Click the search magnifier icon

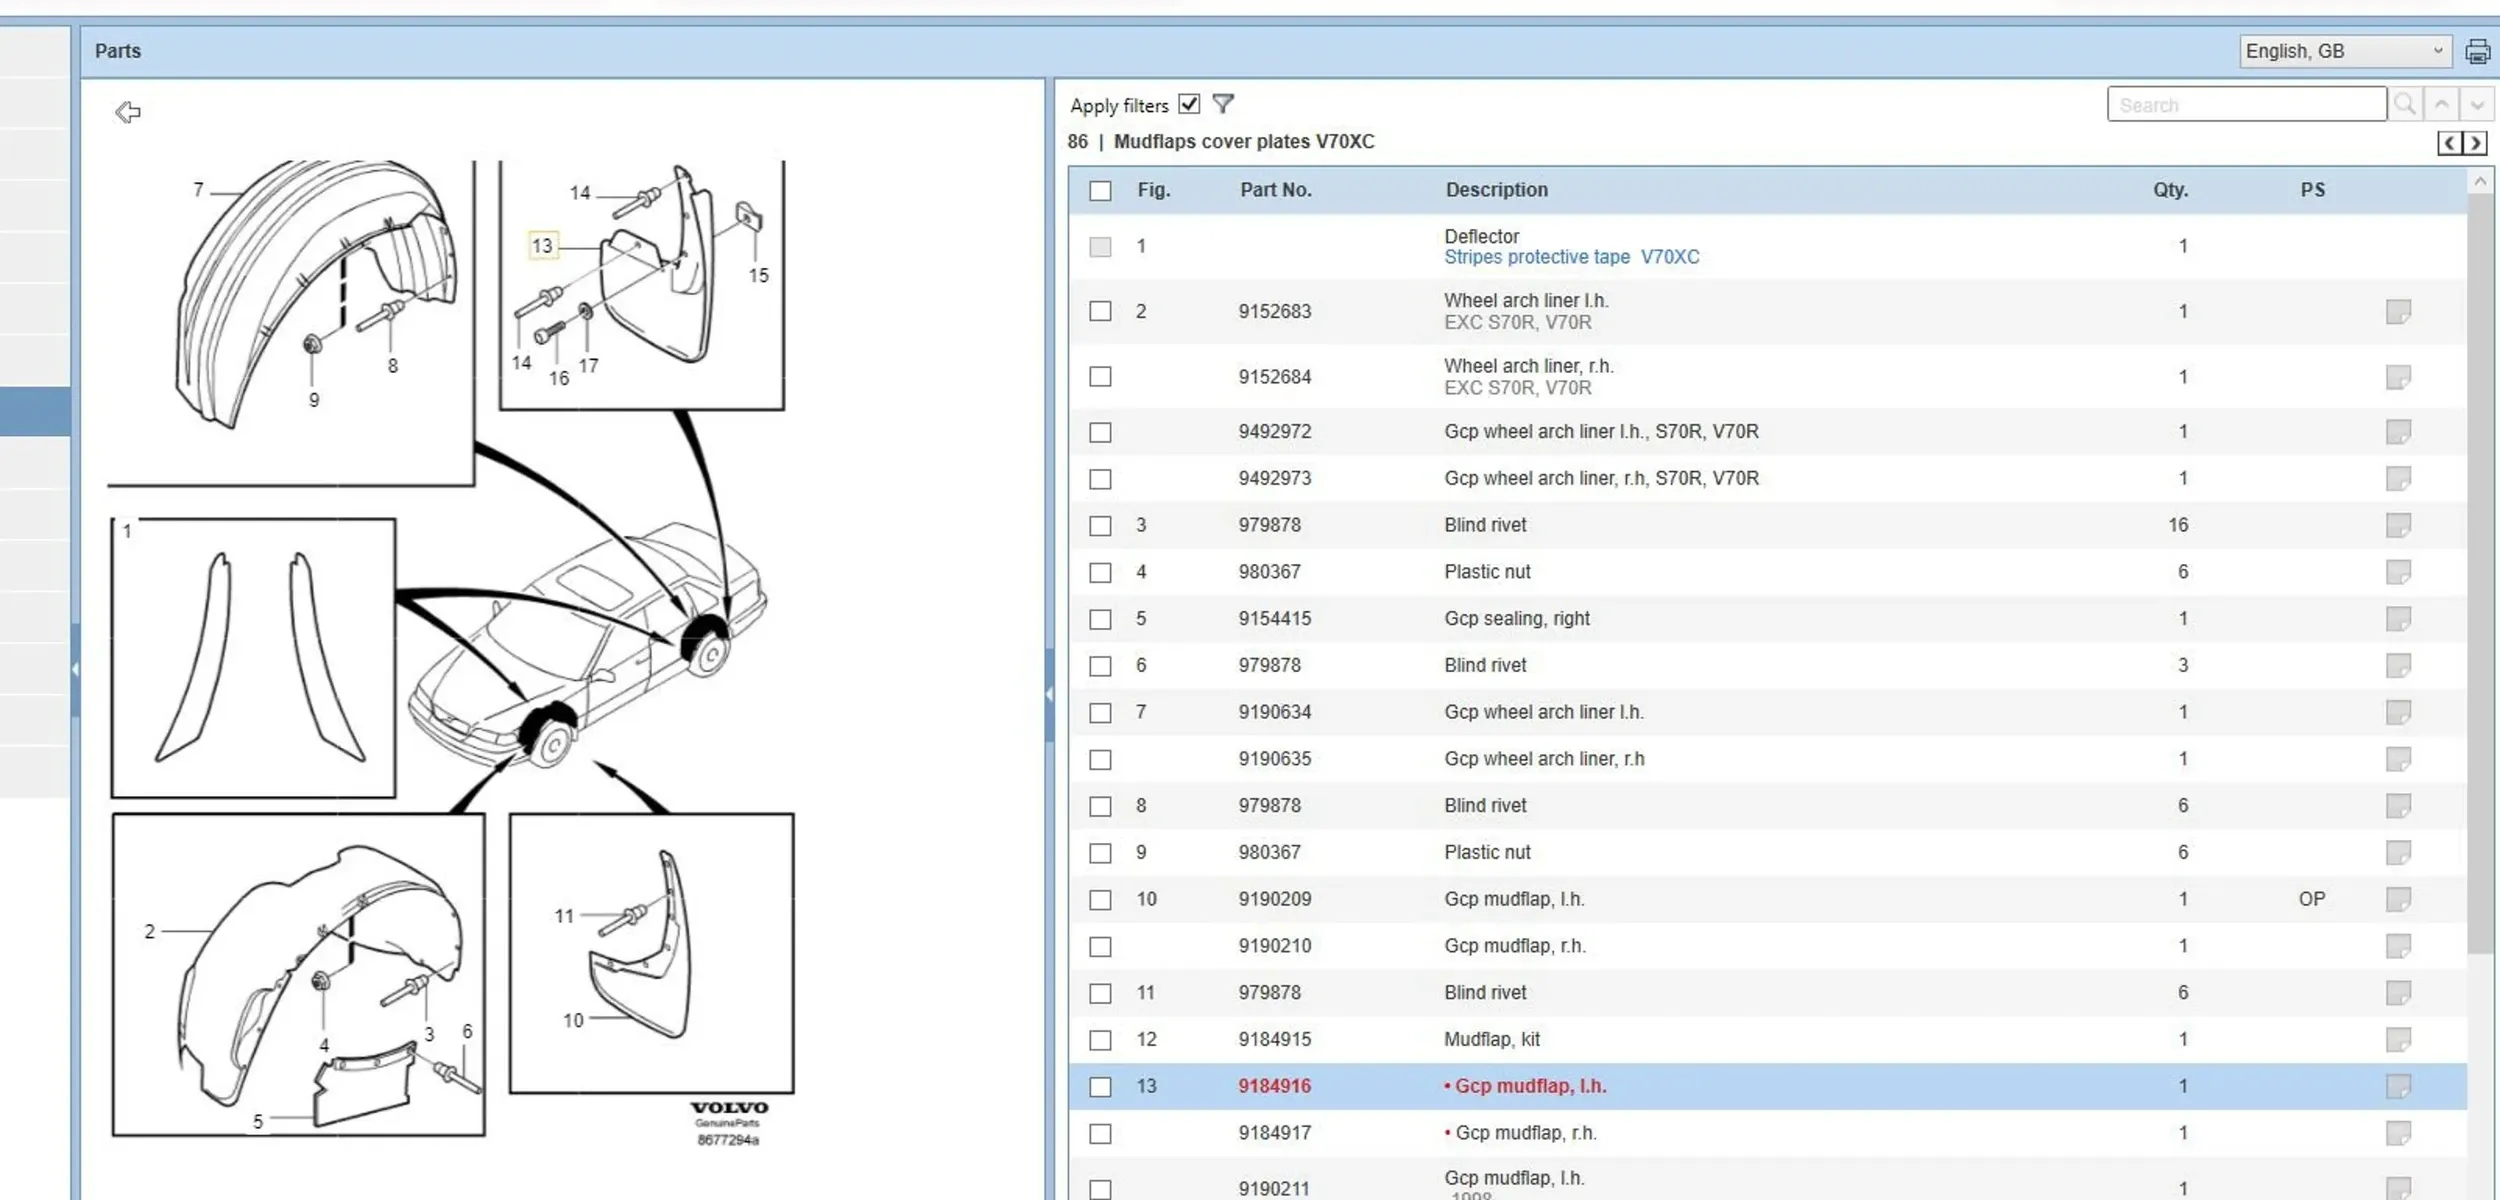pos(2405,104)
